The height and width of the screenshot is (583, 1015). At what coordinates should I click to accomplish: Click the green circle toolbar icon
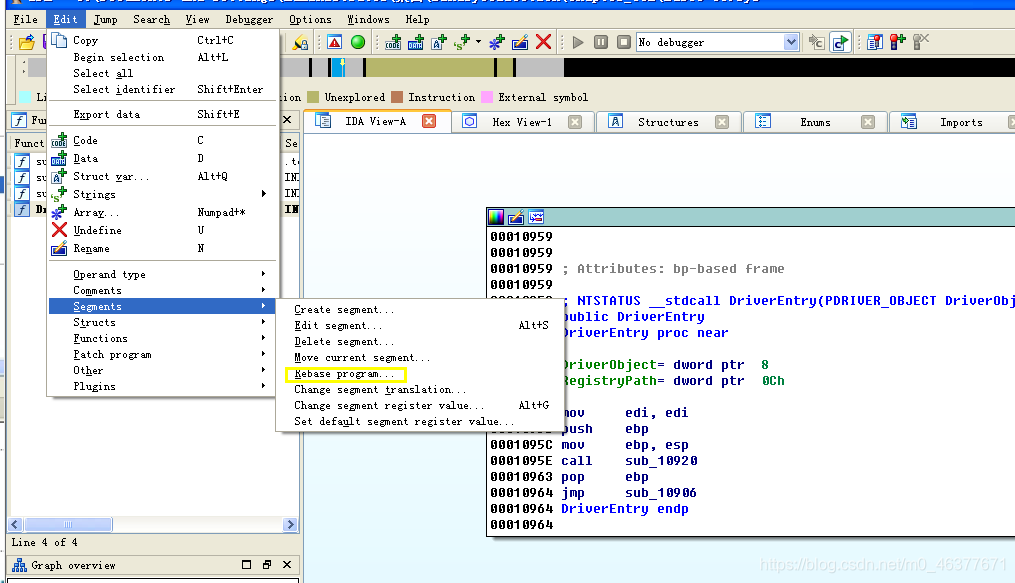point(357,43)
